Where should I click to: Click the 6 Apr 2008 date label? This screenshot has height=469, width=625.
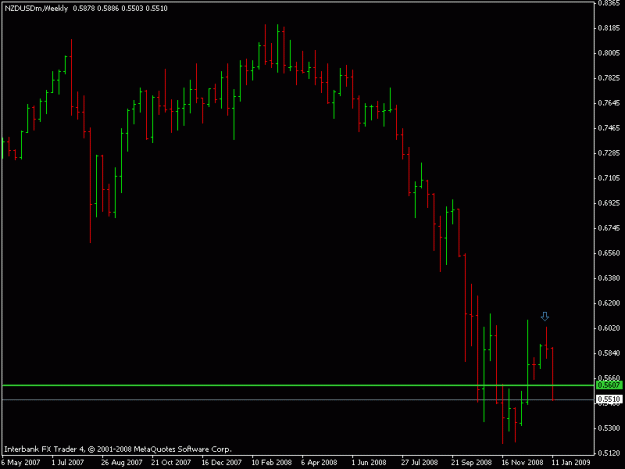(319, 462)
